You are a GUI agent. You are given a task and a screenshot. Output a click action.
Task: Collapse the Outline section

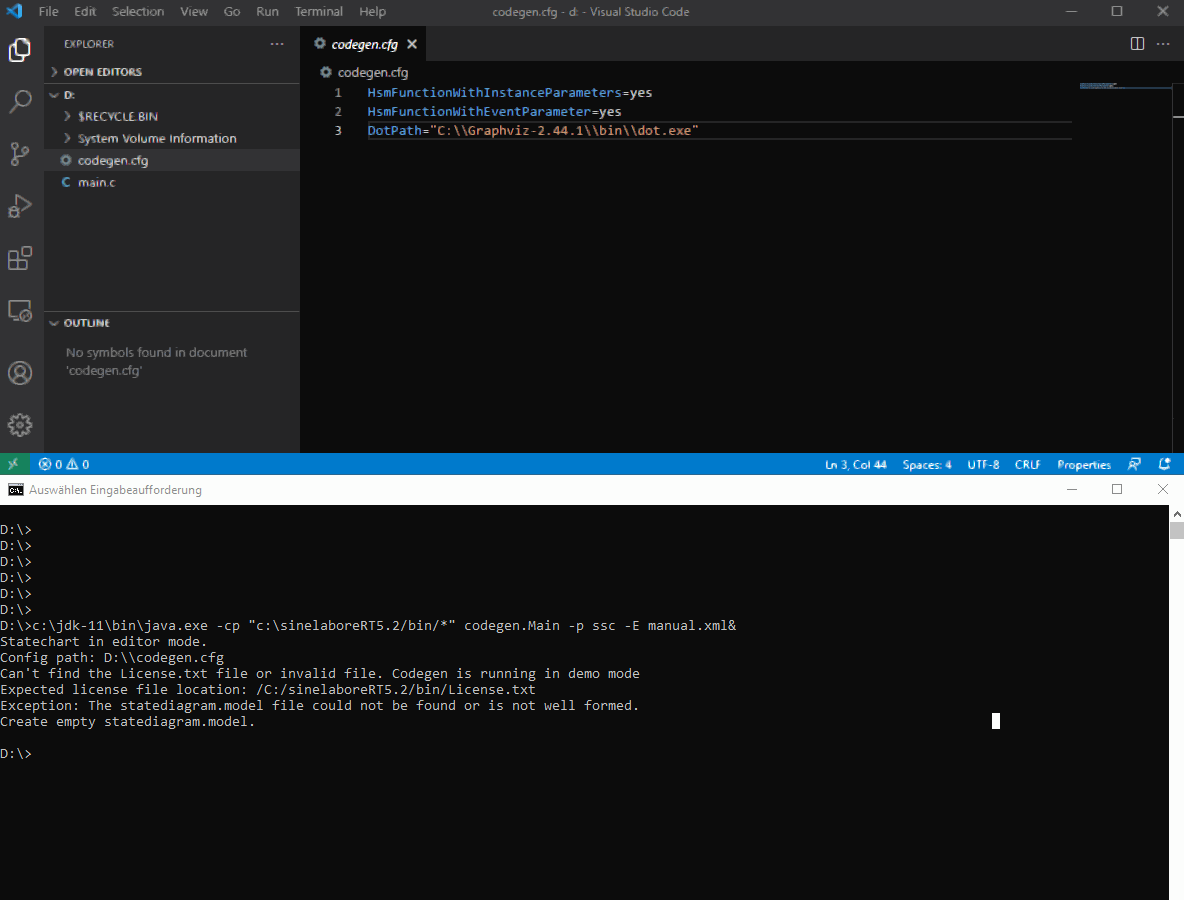(x=86, y=323)
